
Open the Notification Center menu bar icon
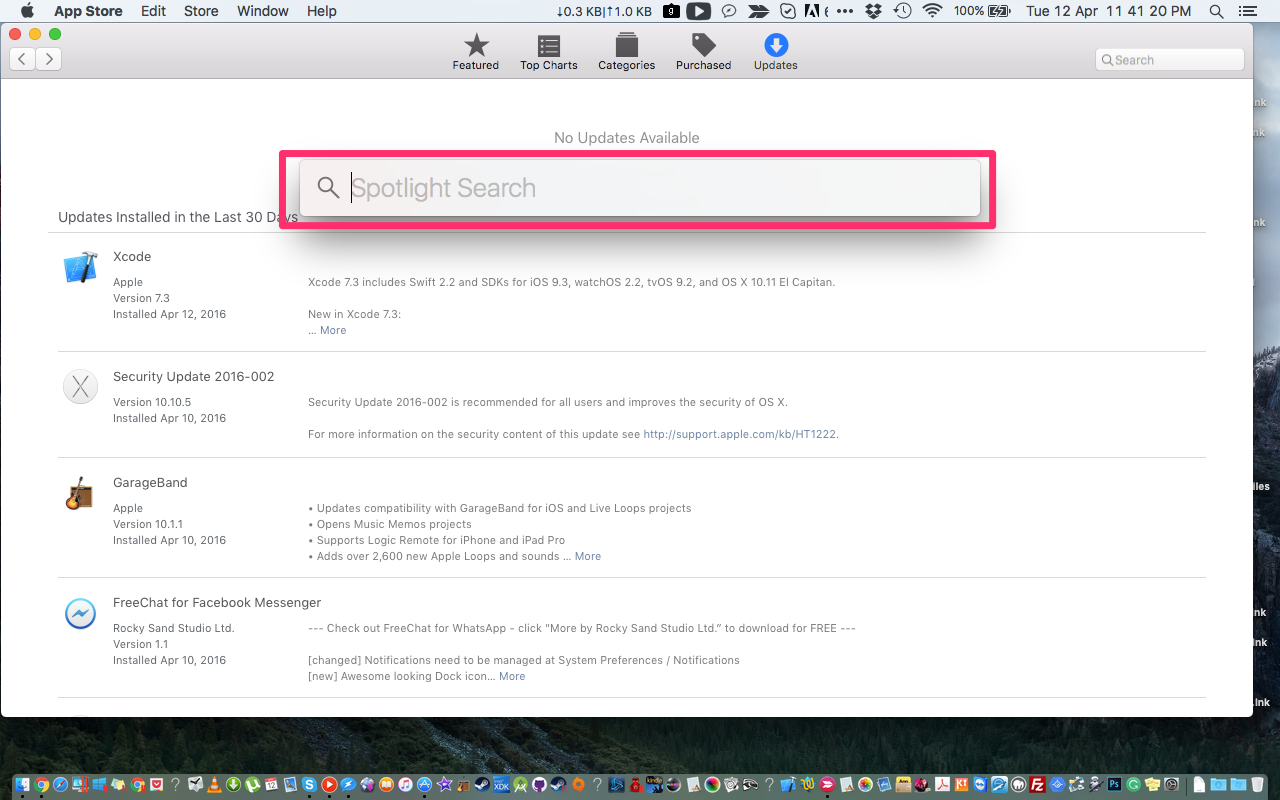1248,11
